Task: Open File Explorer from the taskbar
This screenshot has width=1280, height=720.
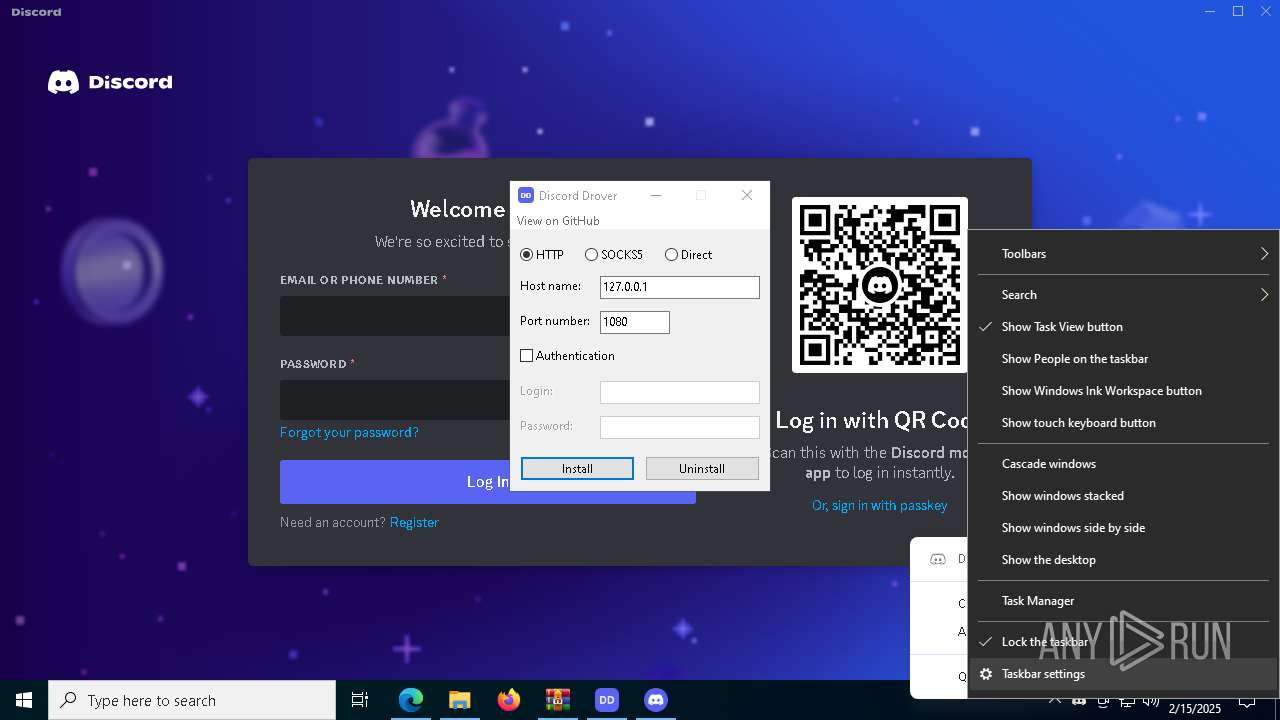Action: (x=459, y=700)
